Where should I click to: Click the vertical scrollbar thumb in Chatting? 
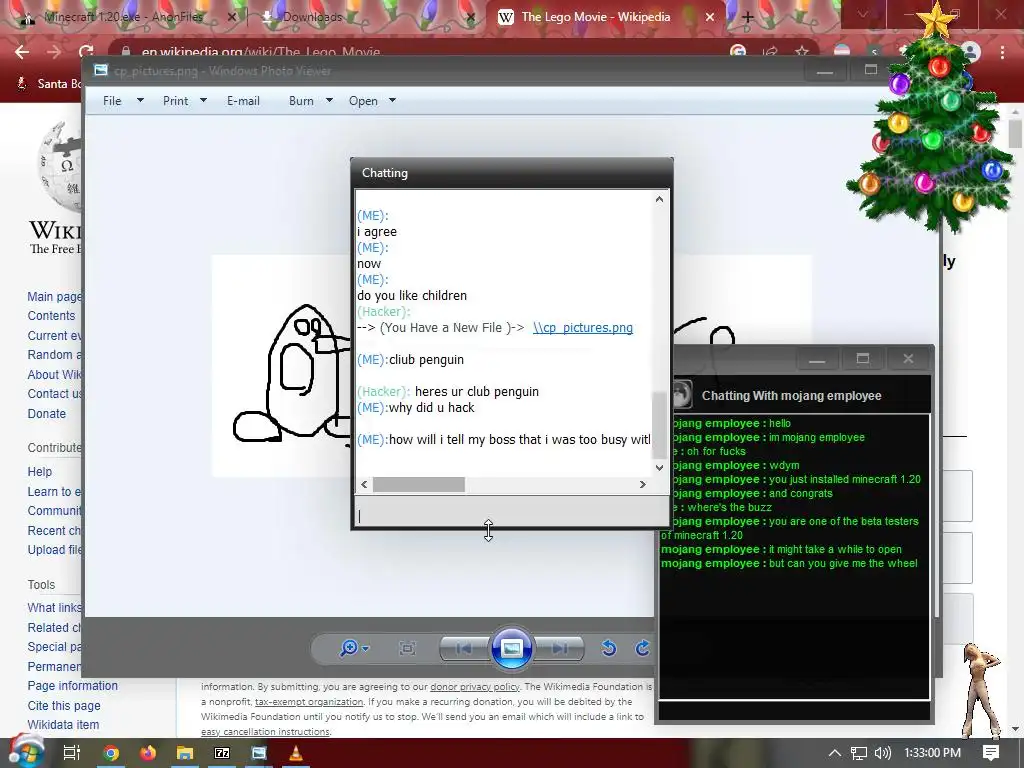click(x=660, y=424)
